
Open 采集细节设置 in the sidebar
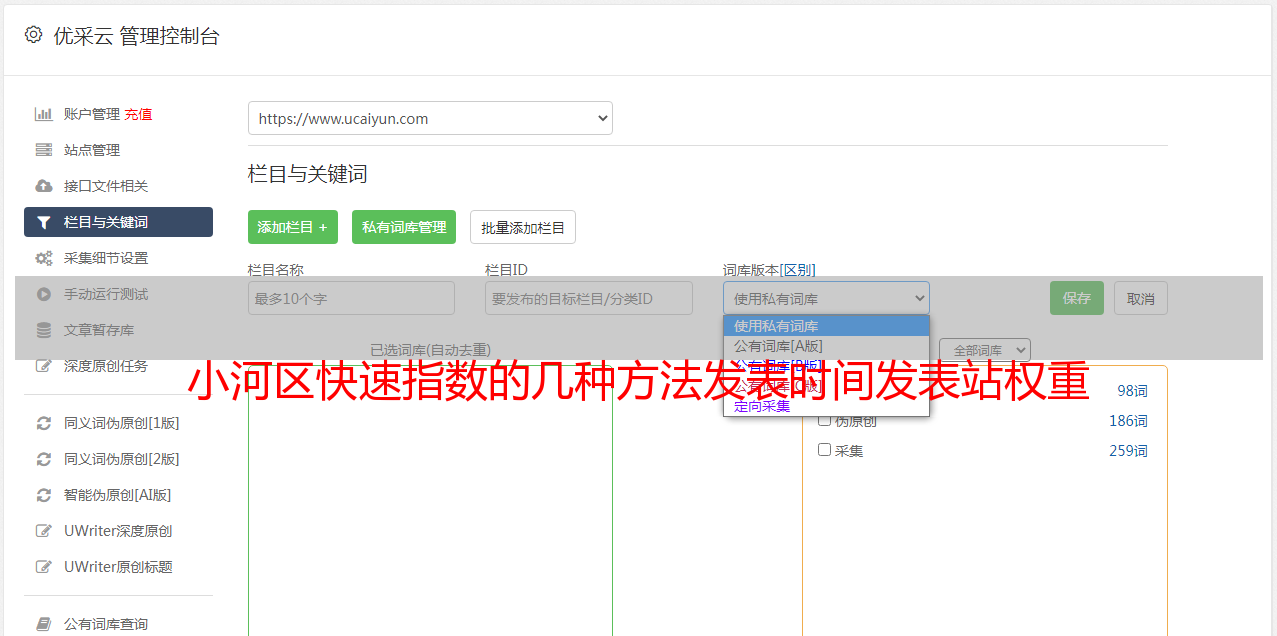106,258
